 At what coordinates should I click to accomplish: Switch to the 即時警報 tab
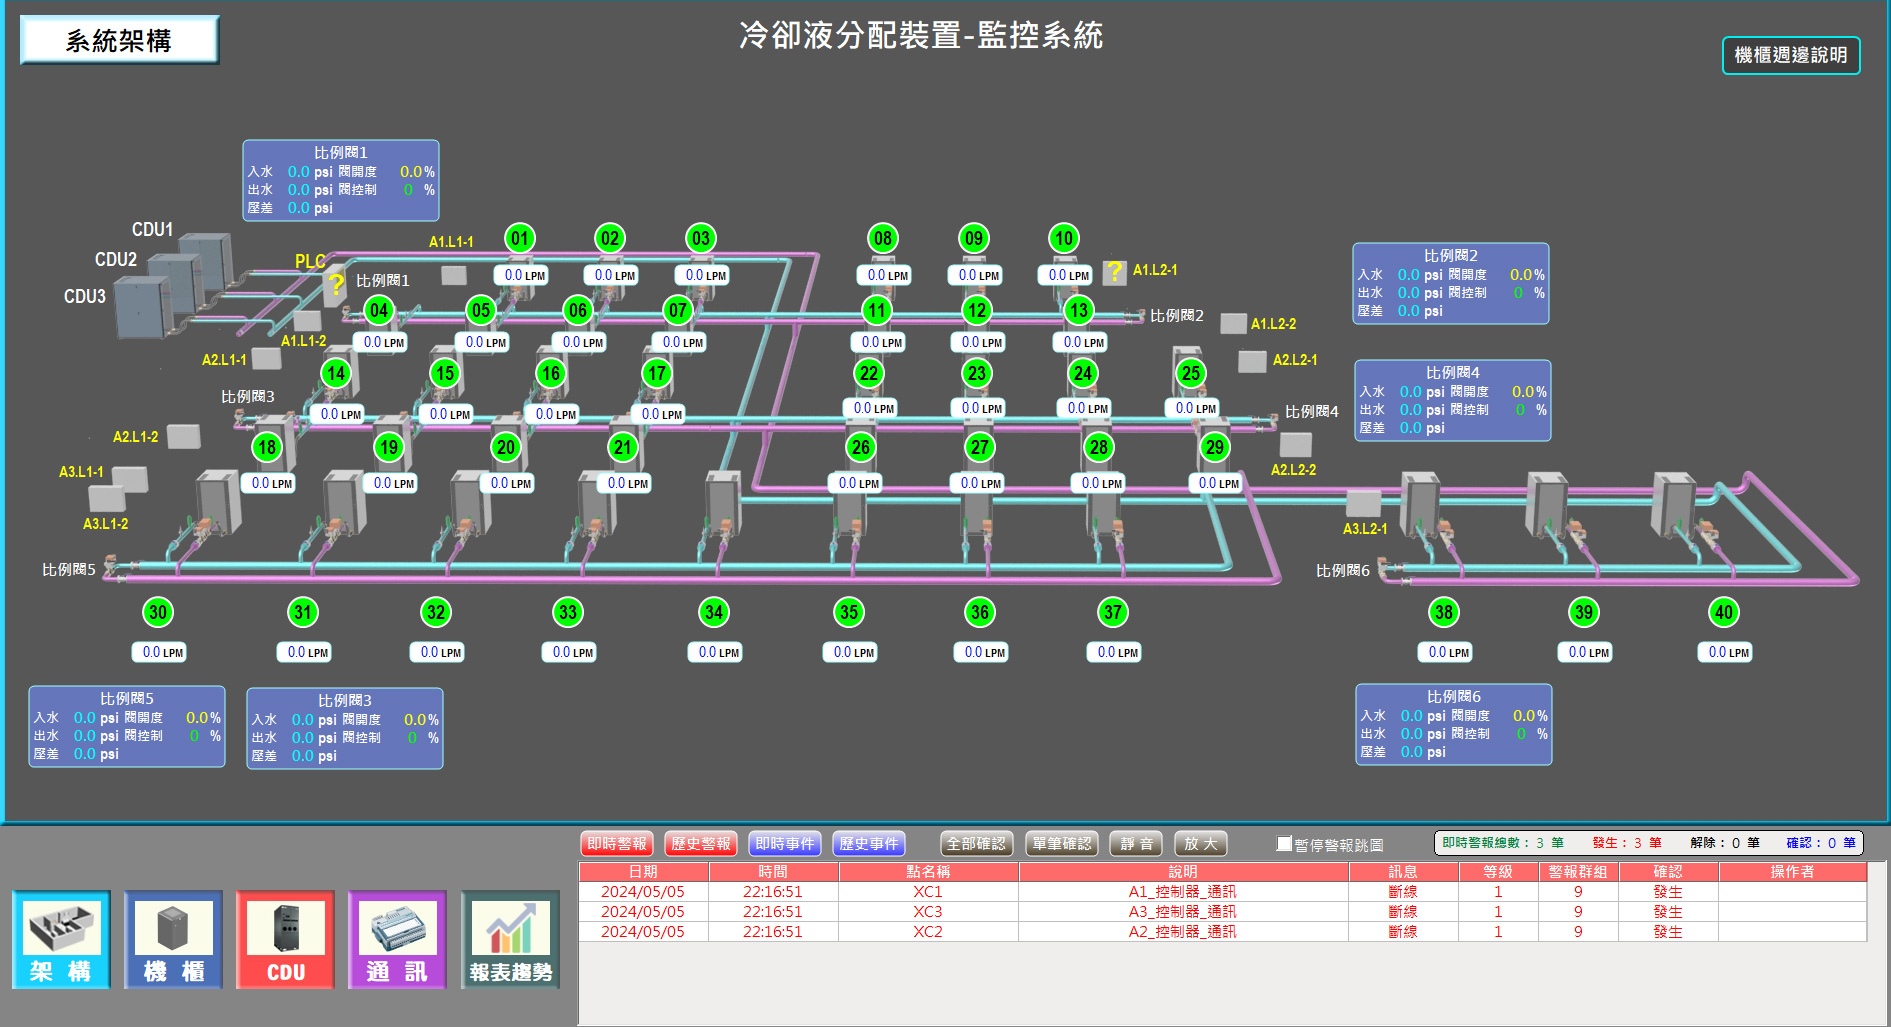pos(617,844)
